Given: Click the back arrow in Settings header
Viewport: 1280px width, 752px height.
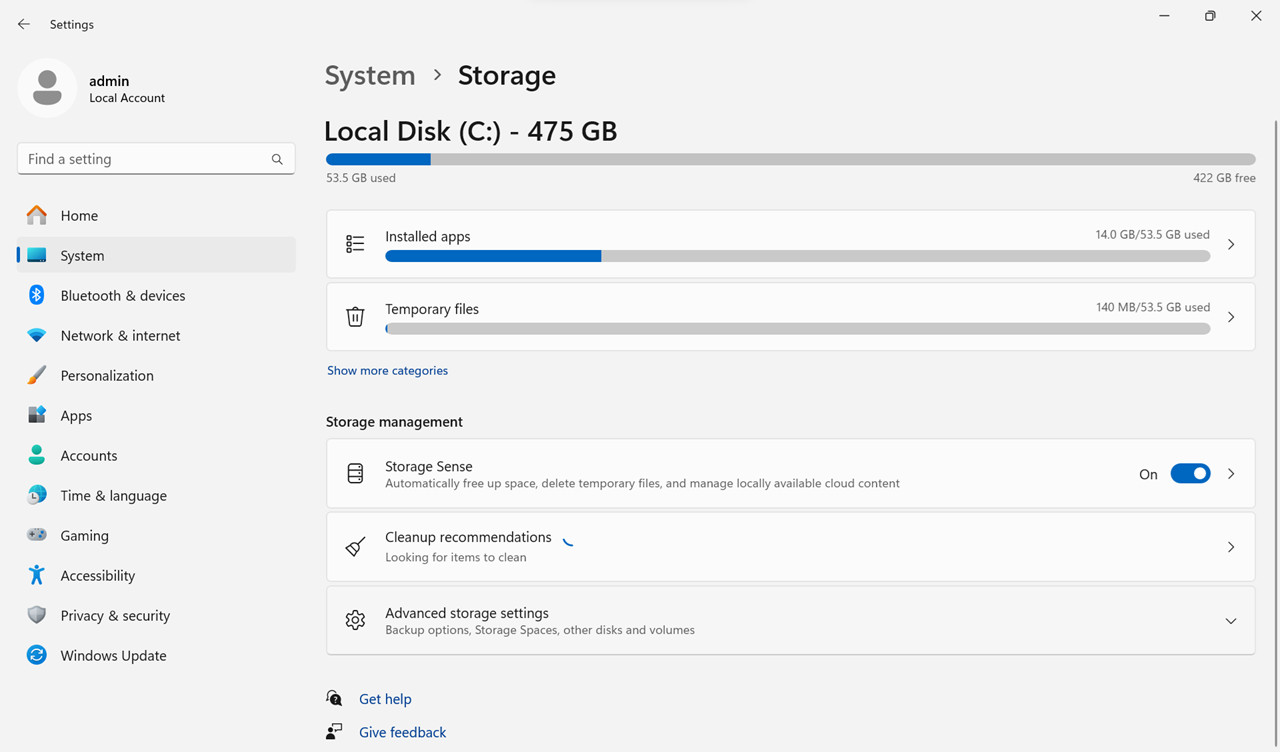Looking at the screenshot, I should pyautogui.click(x=24, y=24).
